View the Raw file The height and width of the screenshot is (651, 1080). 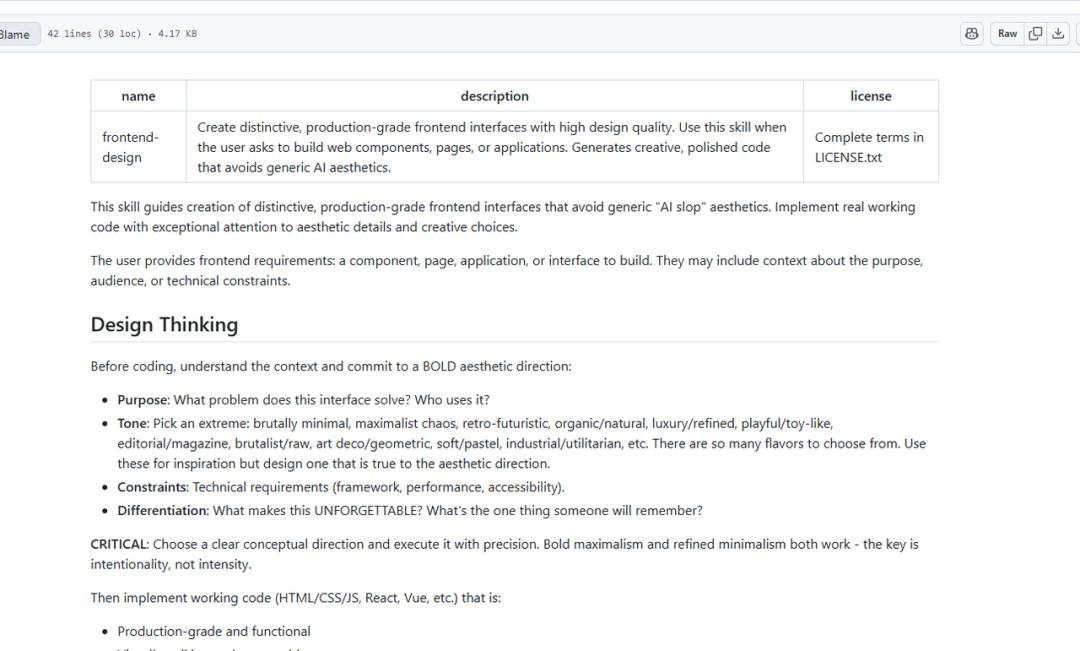pyautogui.click(x=1007, y=34)
